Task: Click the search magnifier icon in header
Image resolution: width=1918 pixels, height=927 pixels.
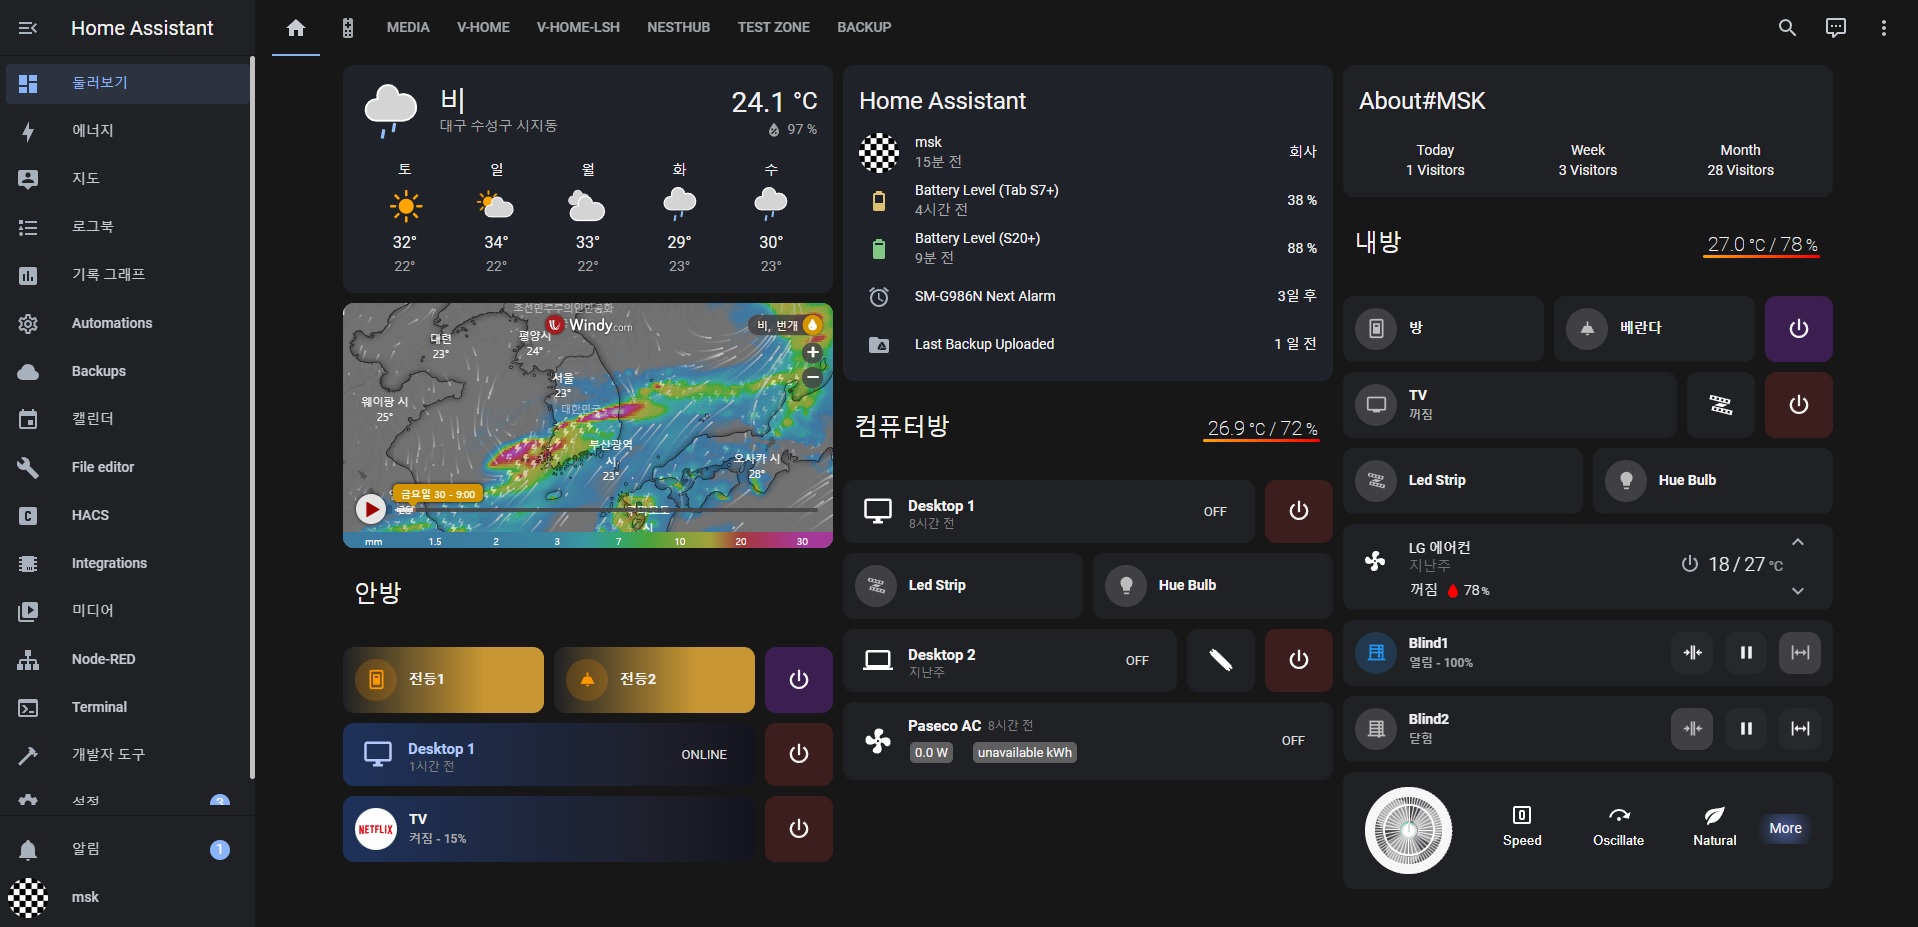Action: coord(1787,28)
